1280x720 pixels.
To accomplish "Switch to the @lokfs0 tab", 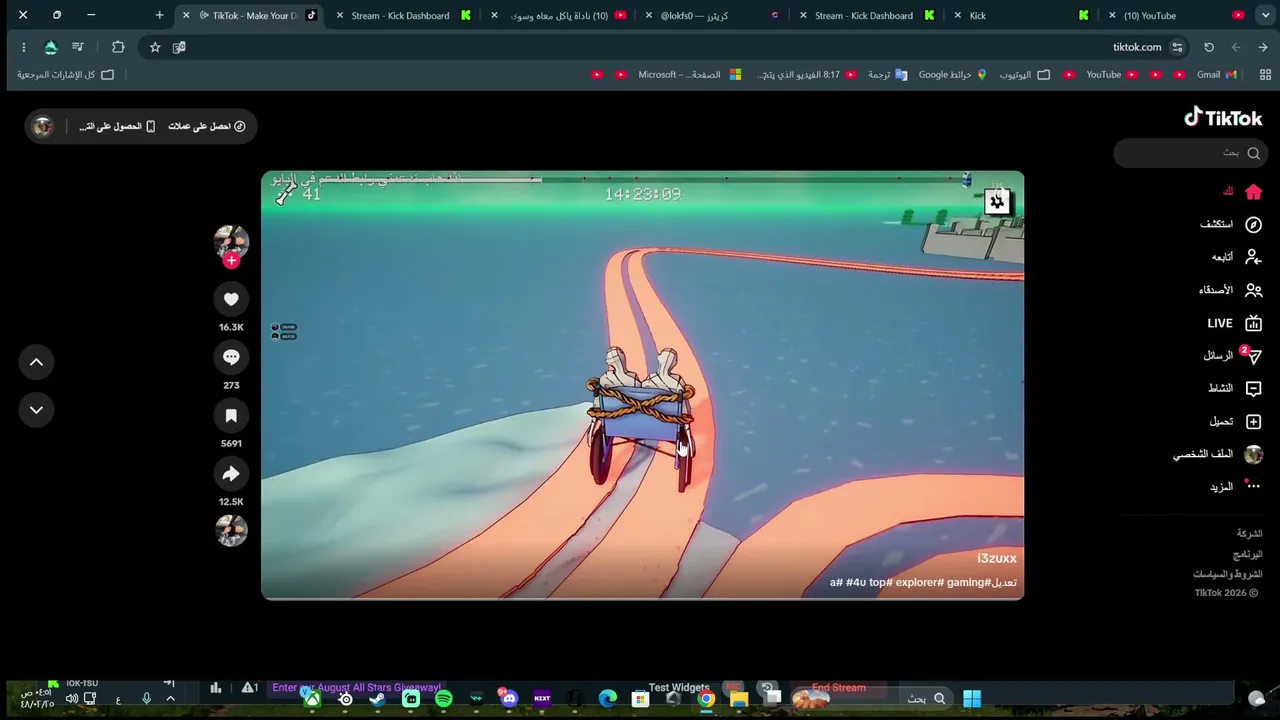I will 711,16.
